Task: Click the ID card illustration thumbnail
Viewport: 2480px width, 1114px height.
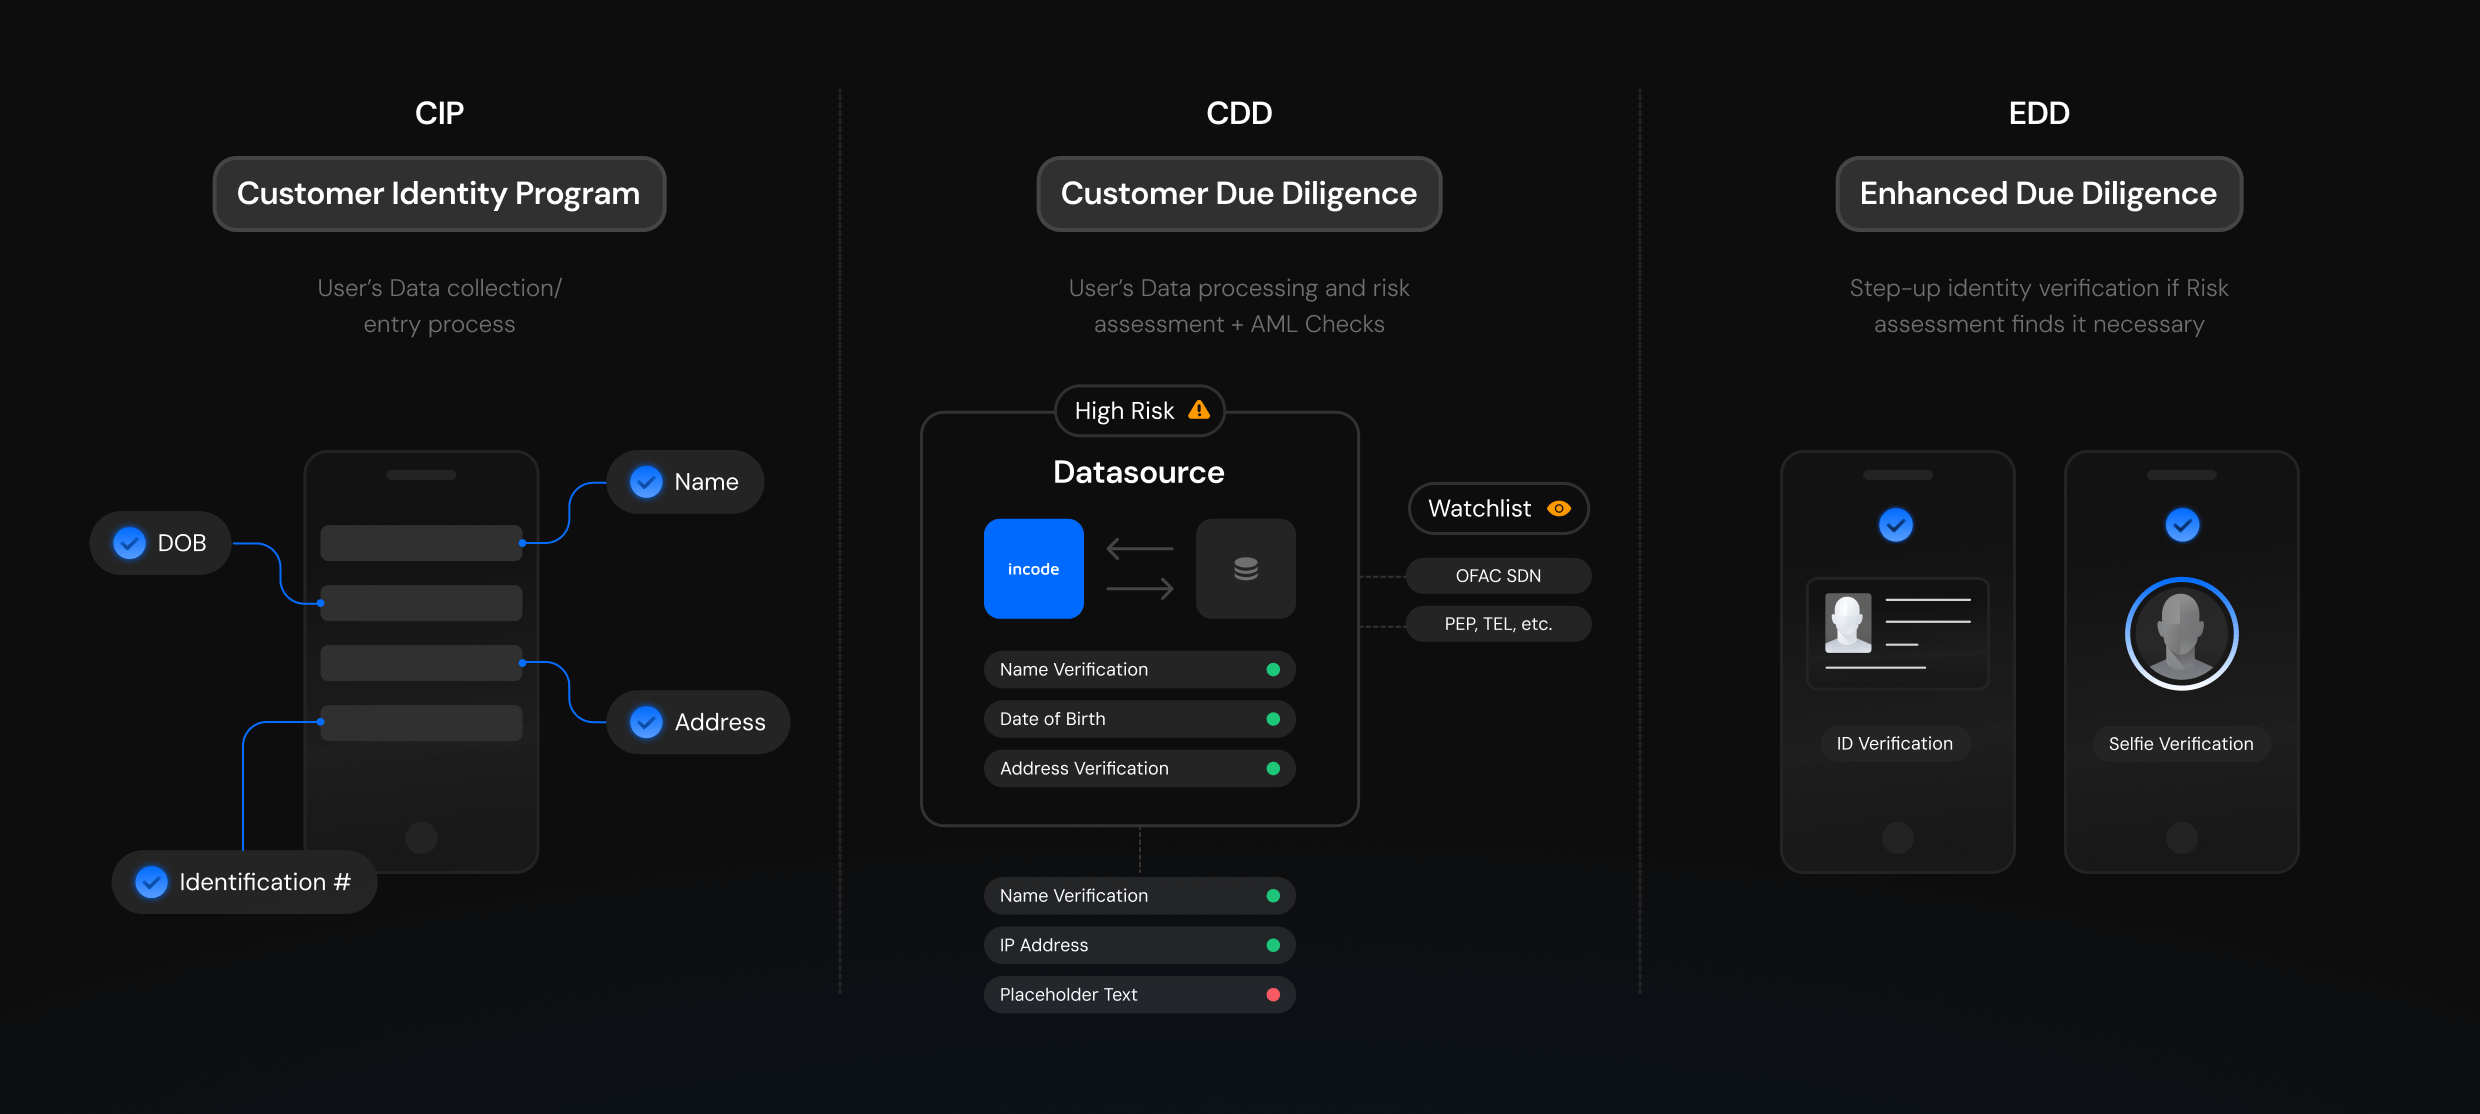Action: [x=1897, y=633]
